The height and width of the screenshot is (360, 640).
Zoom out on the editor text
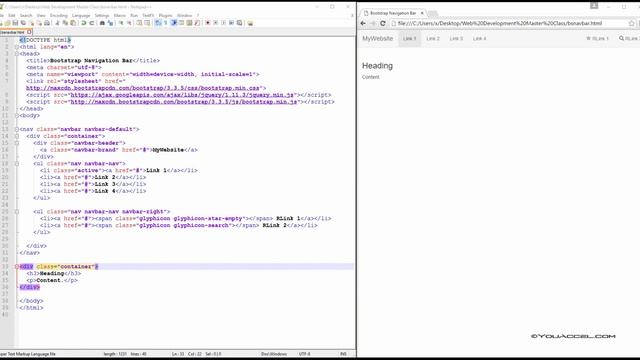[129, 23]
